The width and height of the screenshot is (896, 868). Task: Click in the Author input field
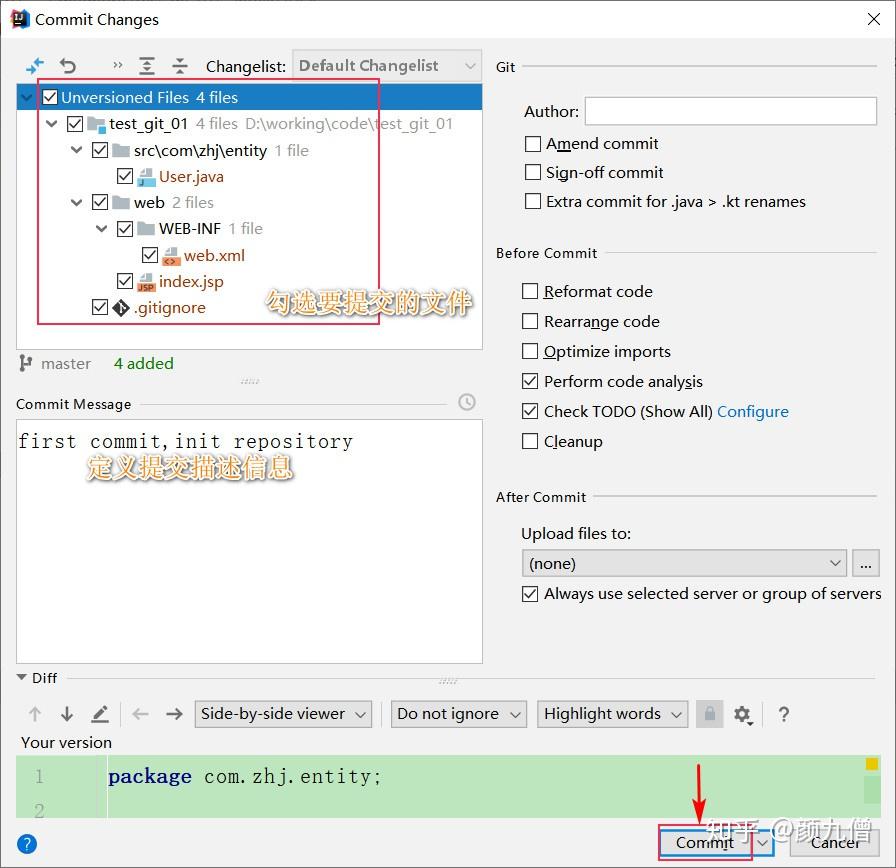730,111
